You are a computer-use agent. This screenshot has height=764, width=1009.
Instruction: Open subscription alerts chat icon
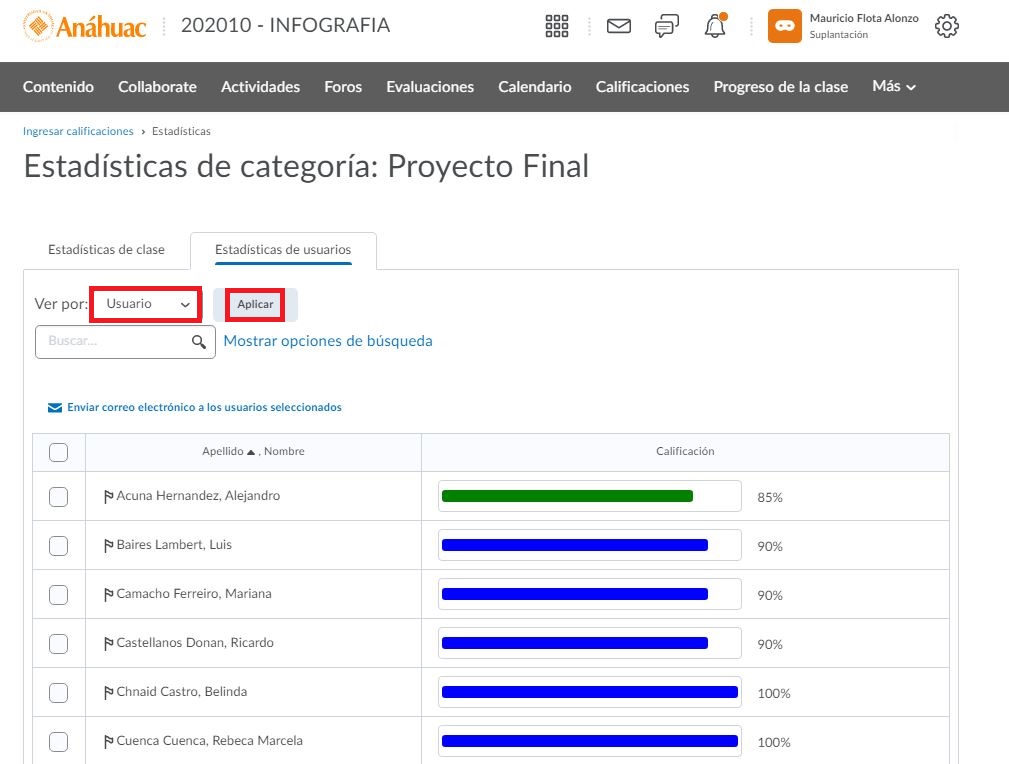tap(666, 27)
